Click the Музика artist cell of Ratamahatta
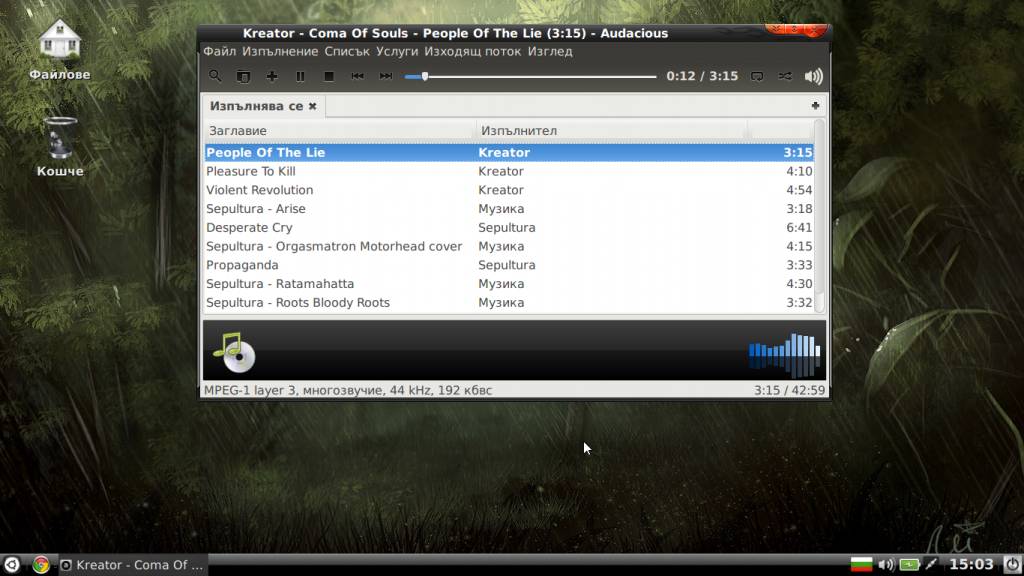The image size is (1024, 576). tap(501, 284)
